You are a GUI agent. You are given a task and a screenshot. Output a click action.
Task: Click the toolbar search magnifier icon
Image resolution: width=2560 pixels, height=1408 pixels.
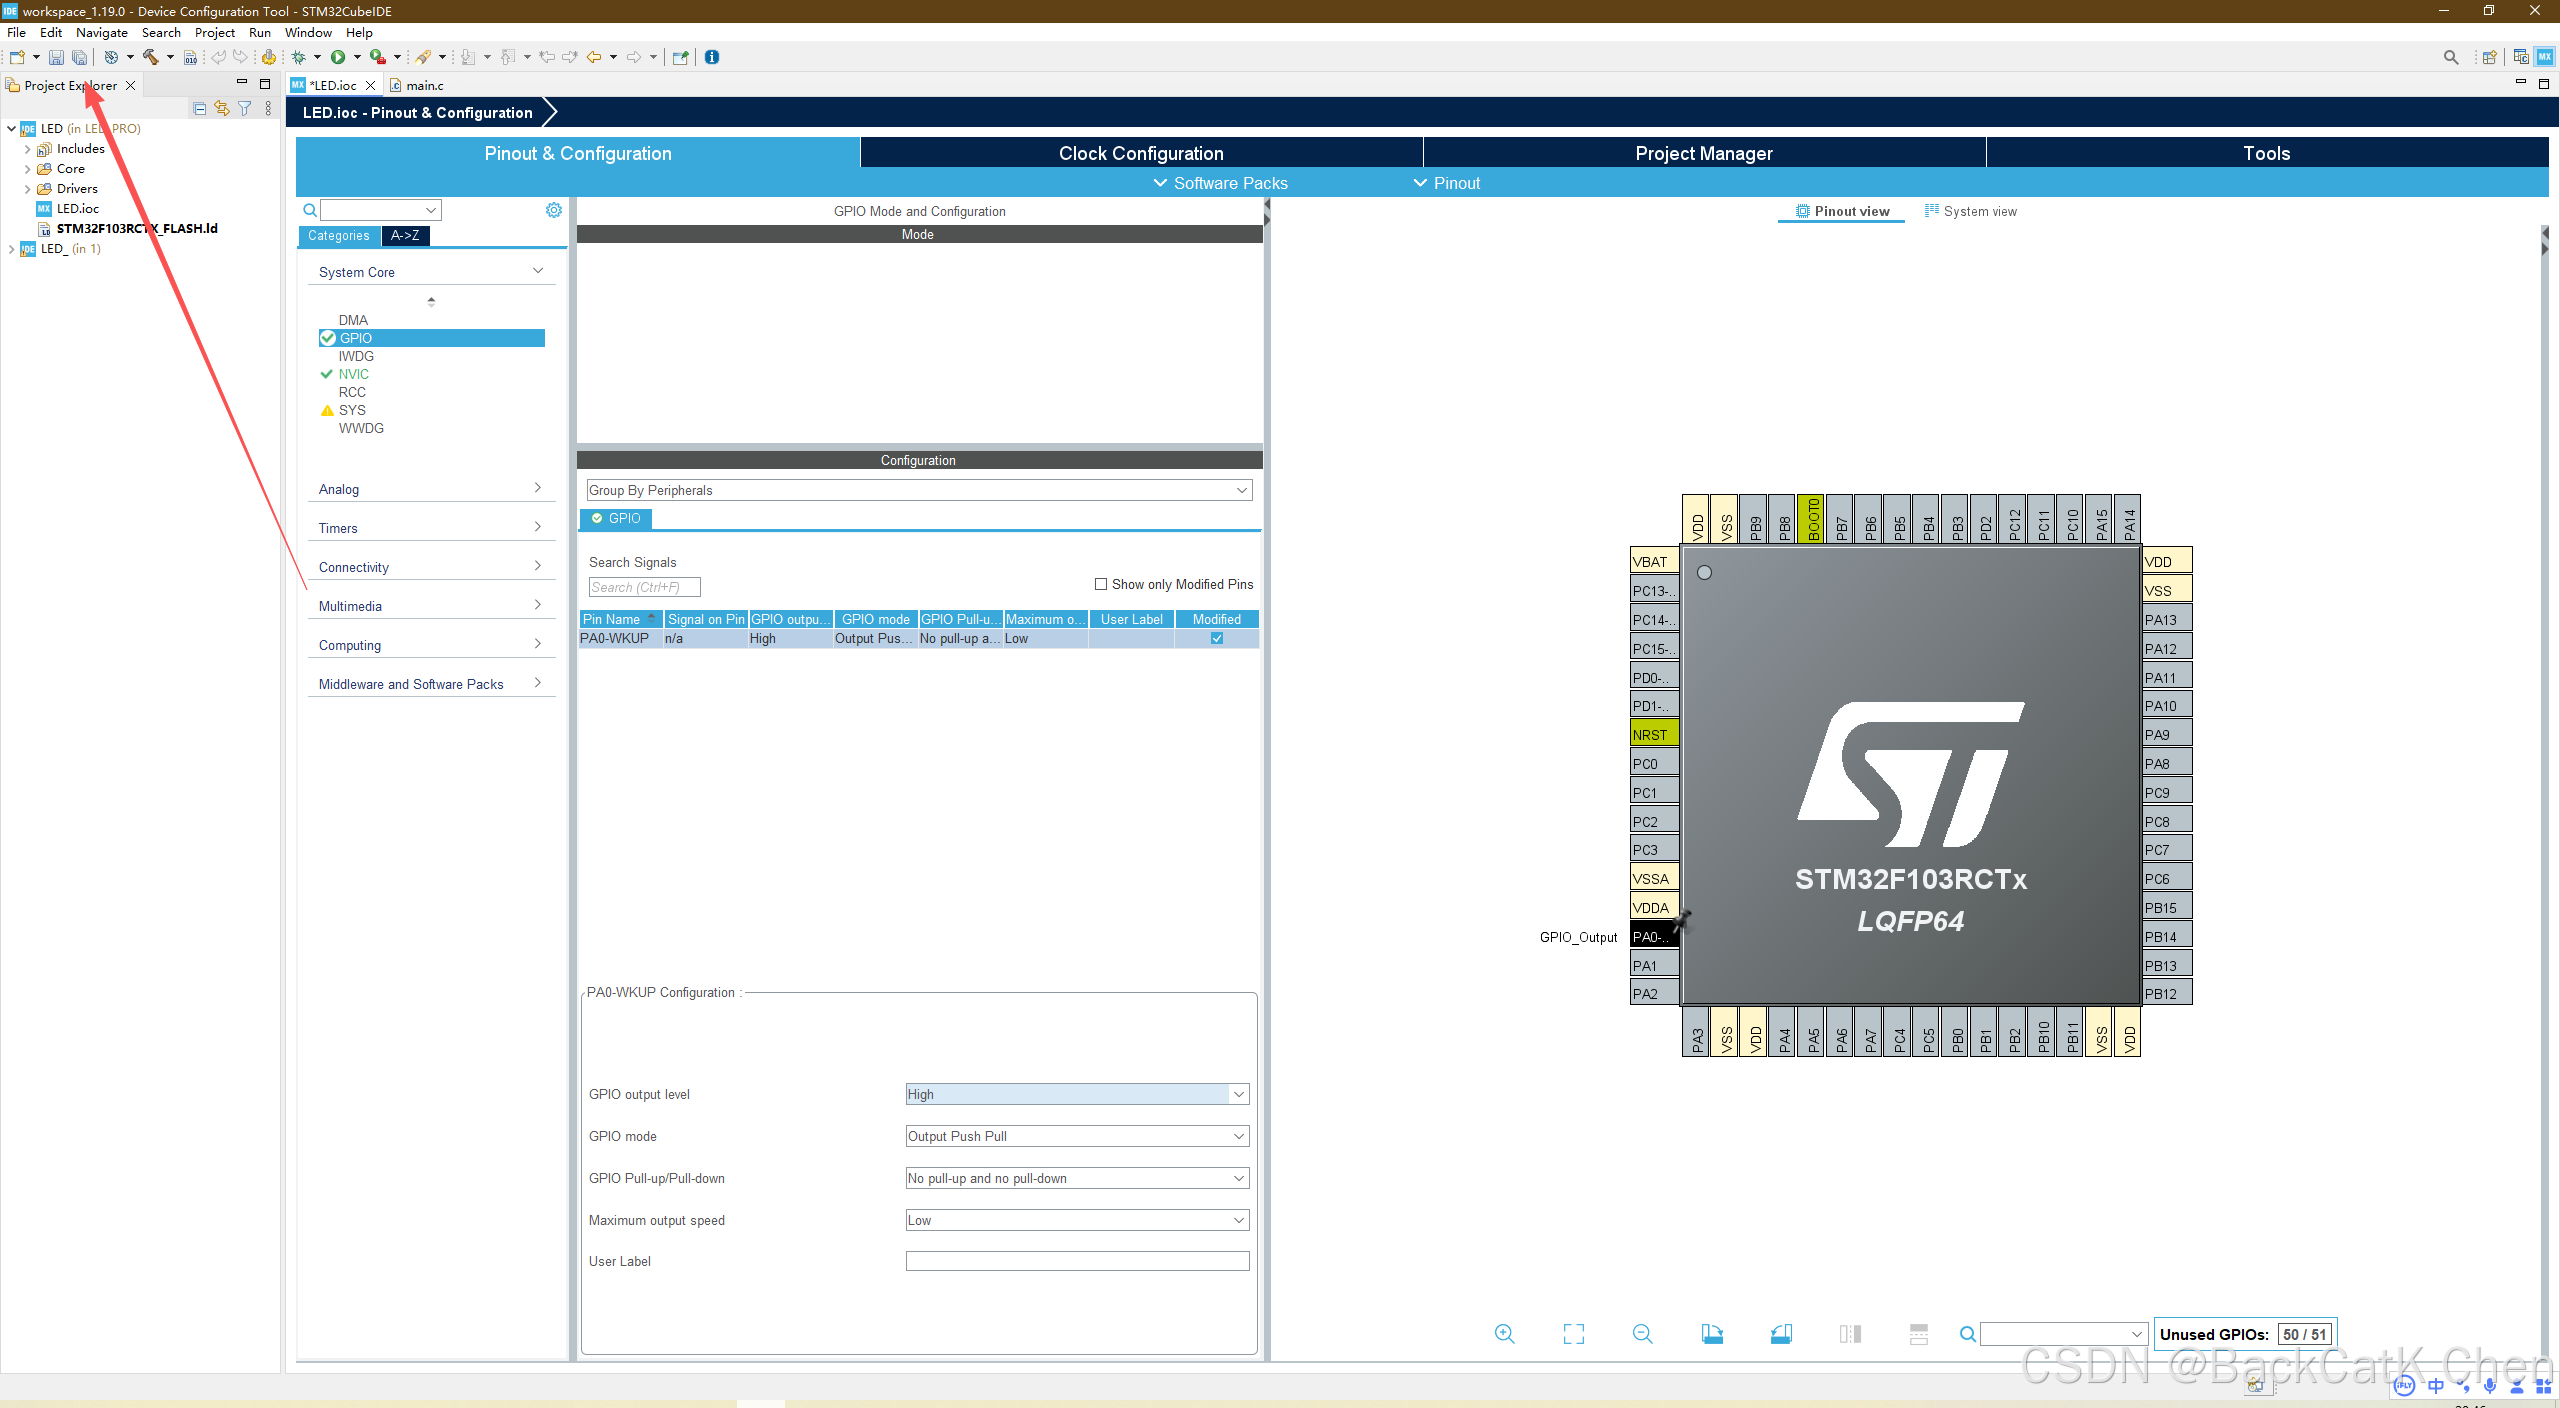(2451, 57)
